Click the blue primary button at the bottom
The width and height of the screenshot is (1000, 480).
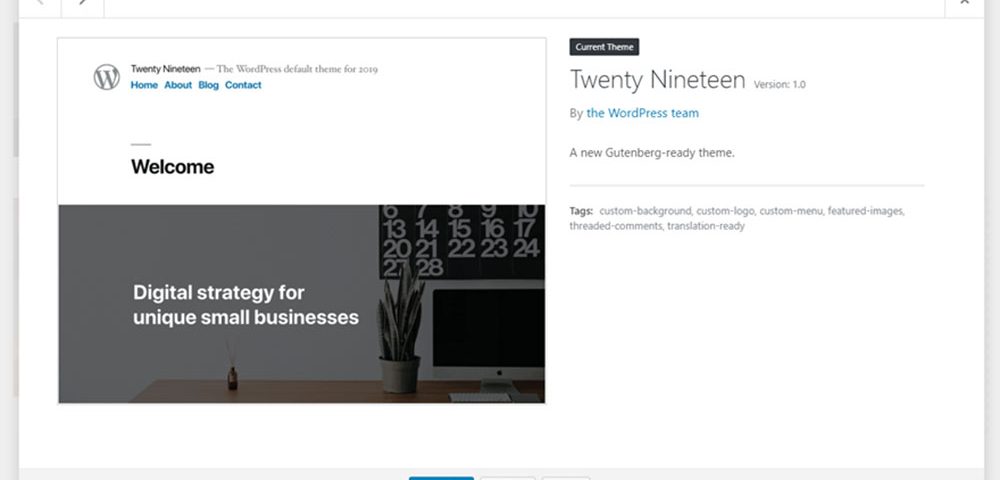click(x=441, y=478)
